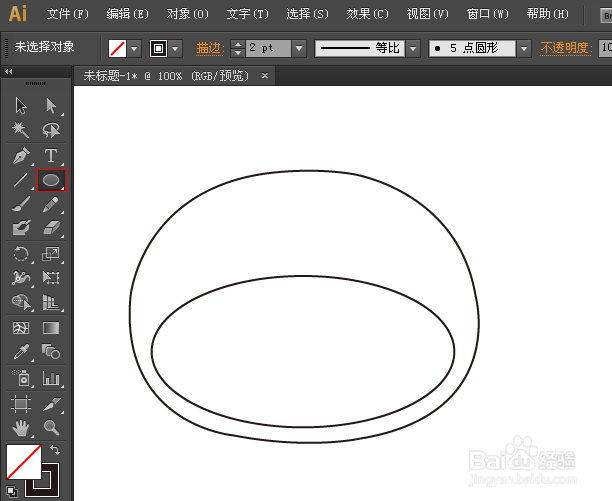612x501 pixels.
Task: Open the 帮助(H) menu
Action: coord(548,14)
